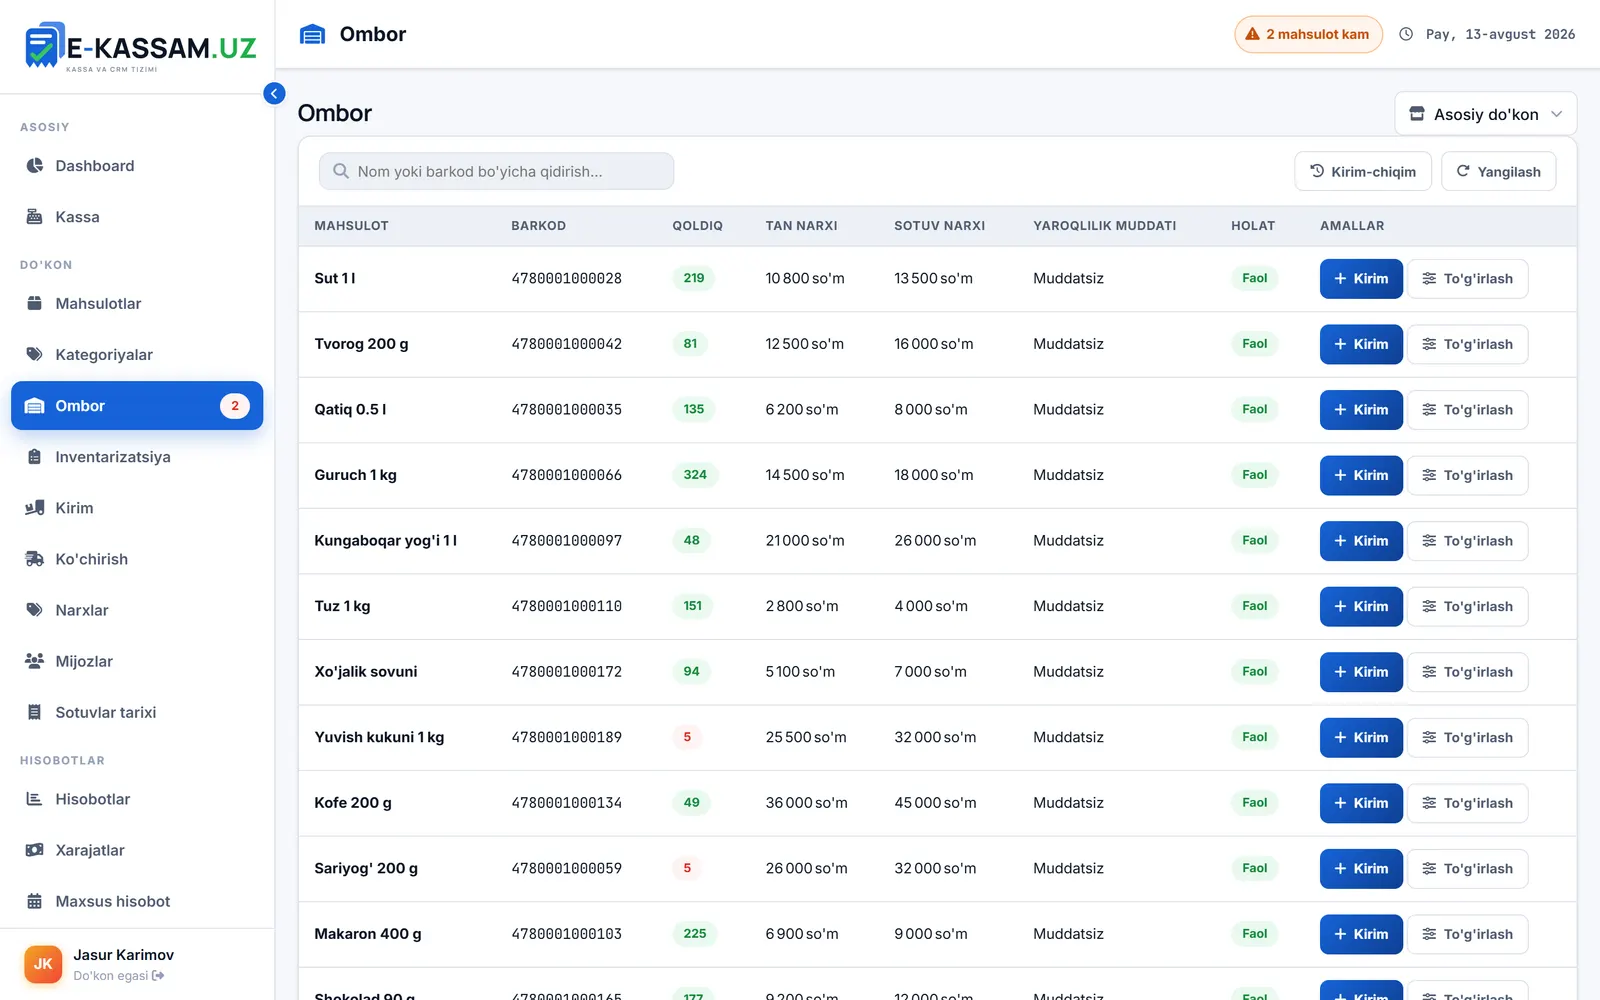Click the Ombor badge showing 2
Viewport: 1600px width, 1000px height.
click(235, 406)
